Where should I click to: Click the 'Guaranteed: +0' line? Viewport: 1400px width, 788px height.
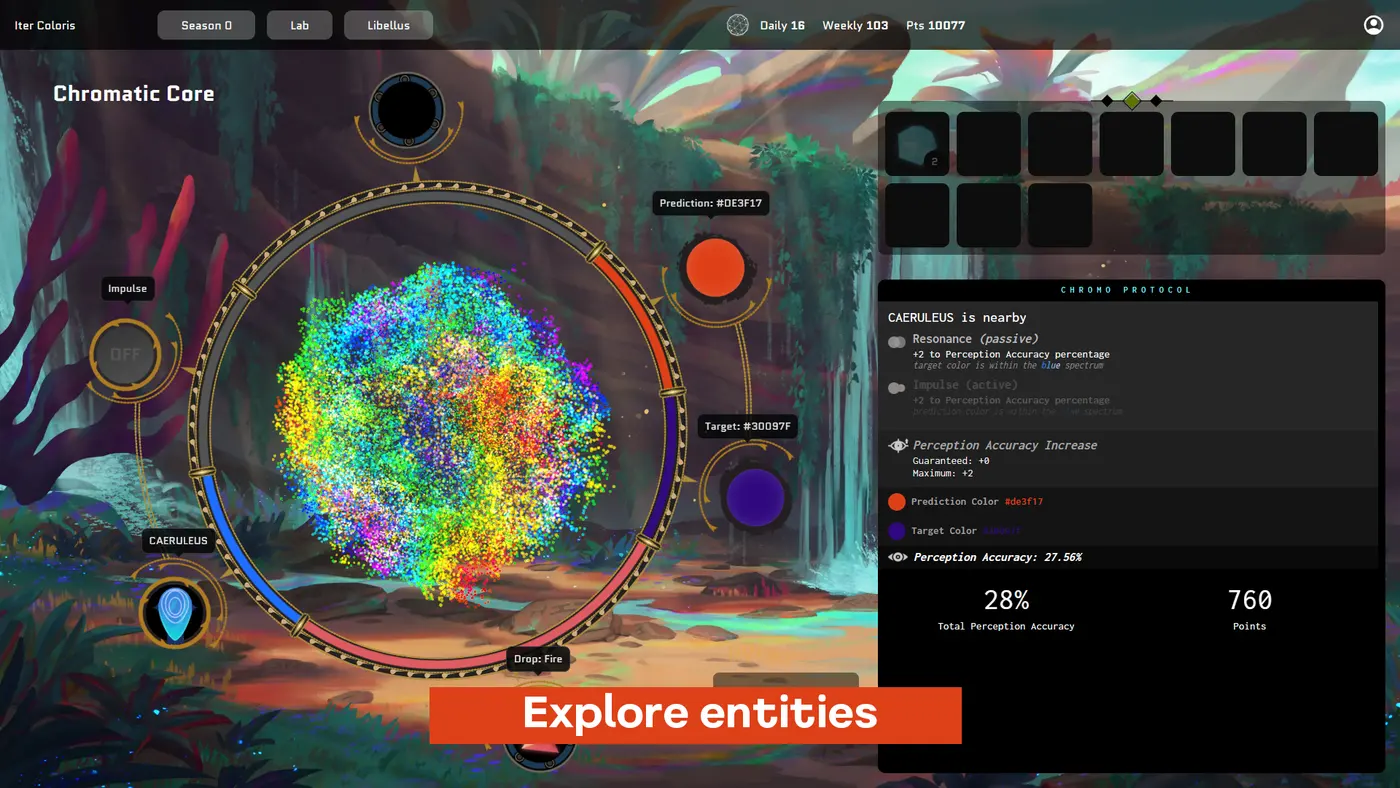click(x=951, y=461)
